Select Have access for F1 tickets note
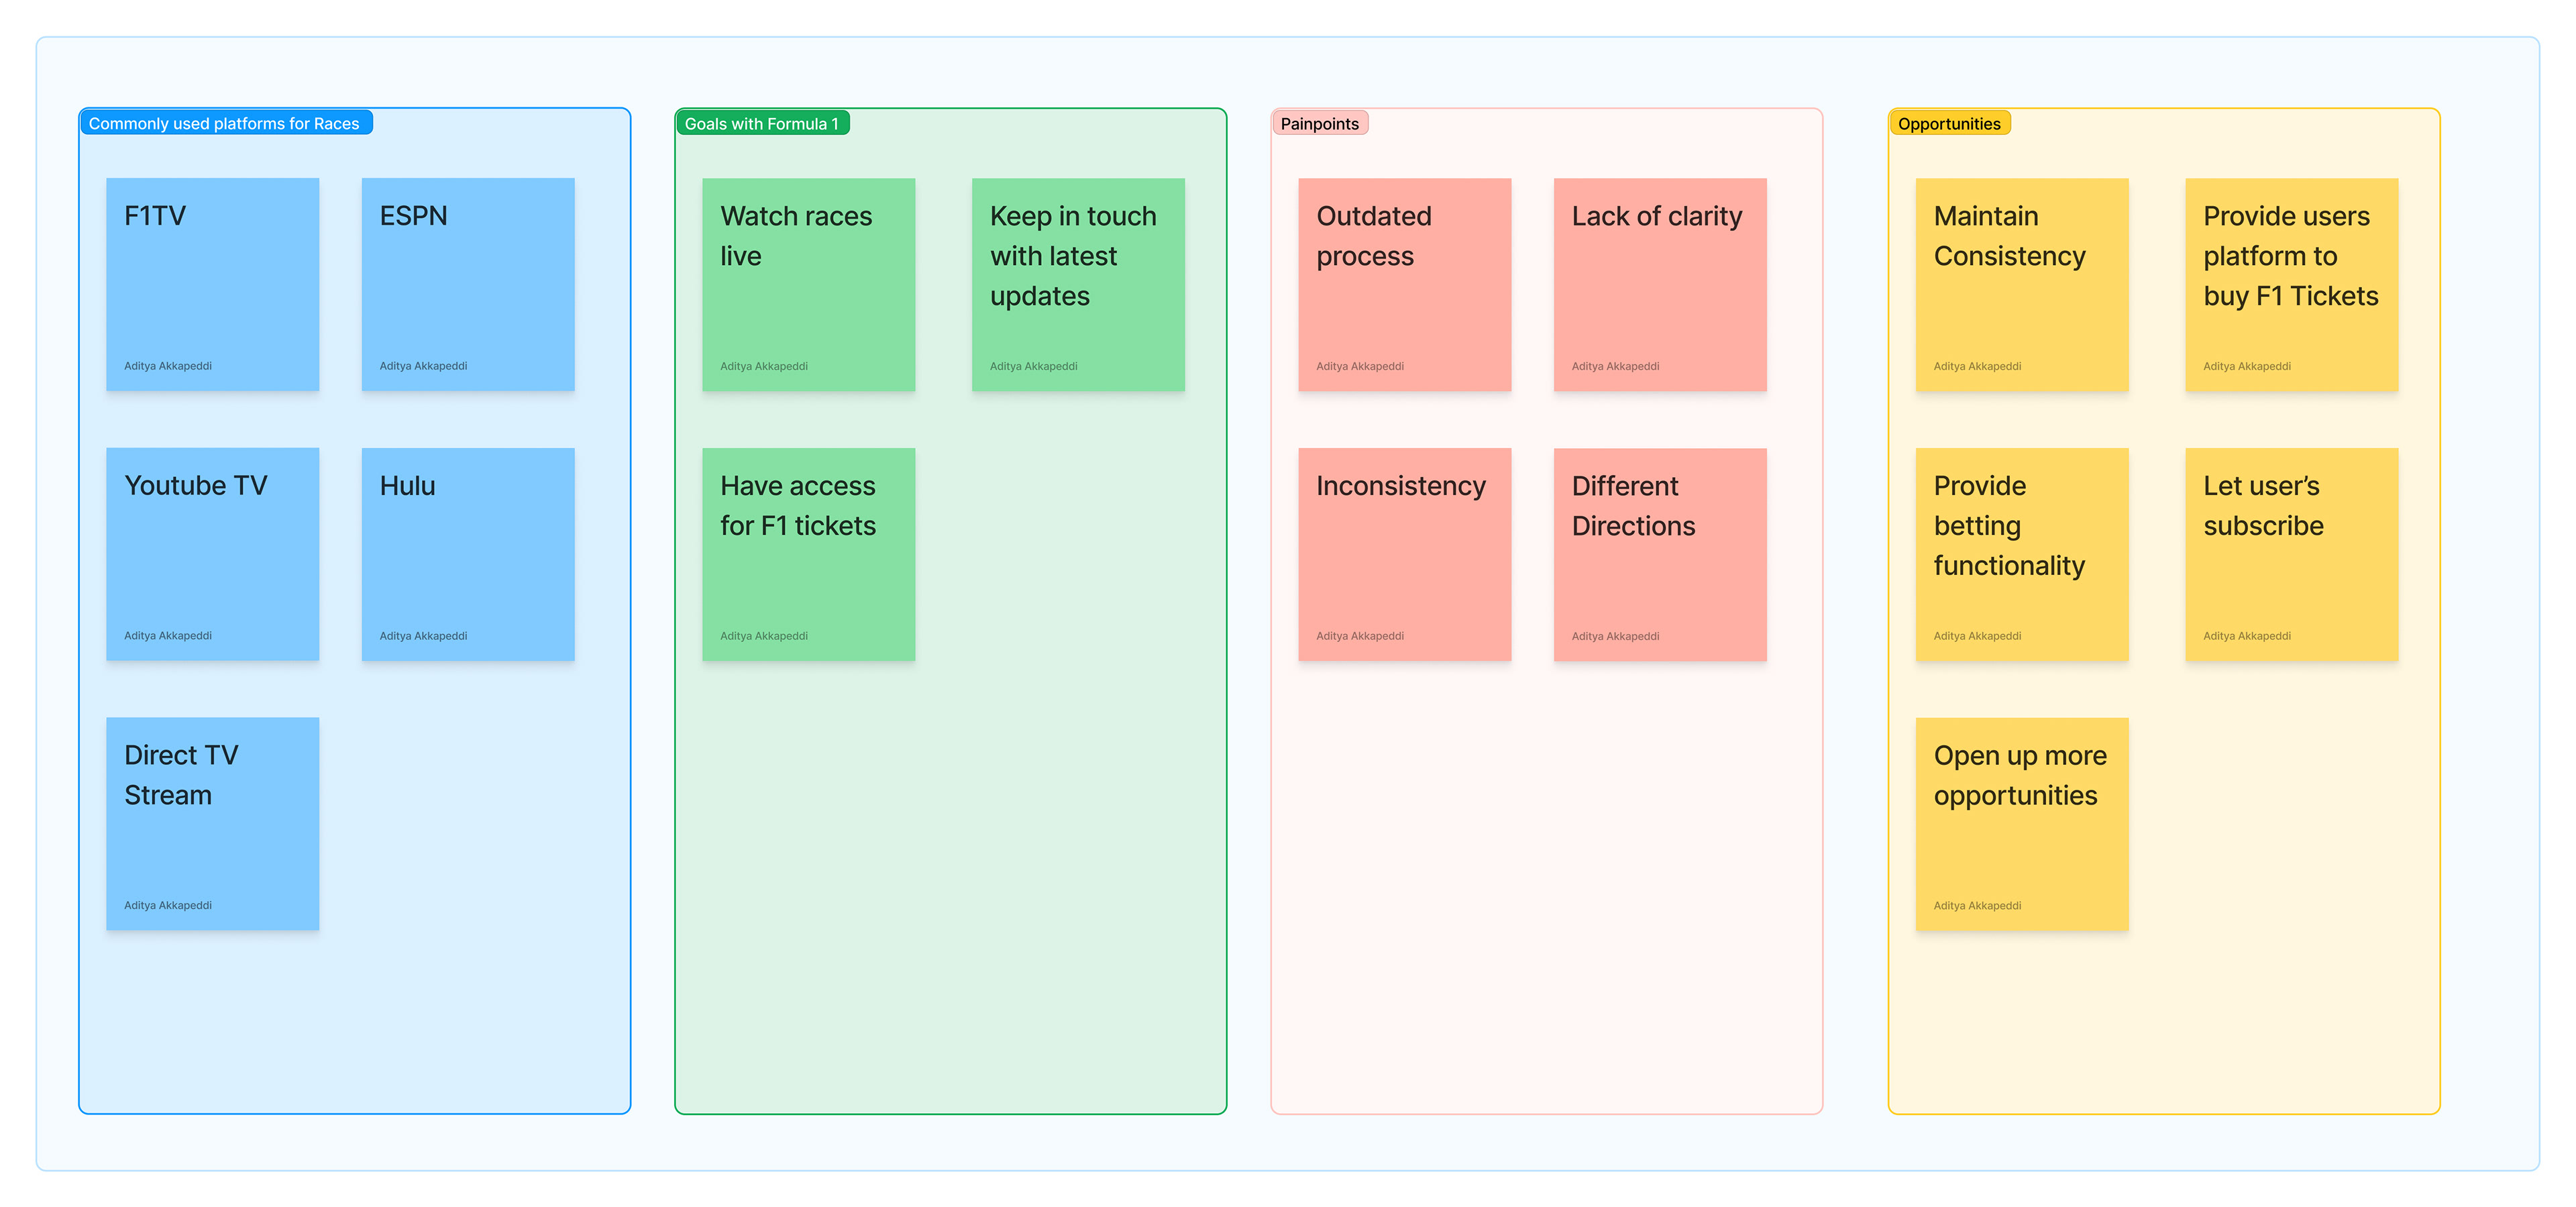The height and width of the screenshot is (1207, 2576). 808,554
